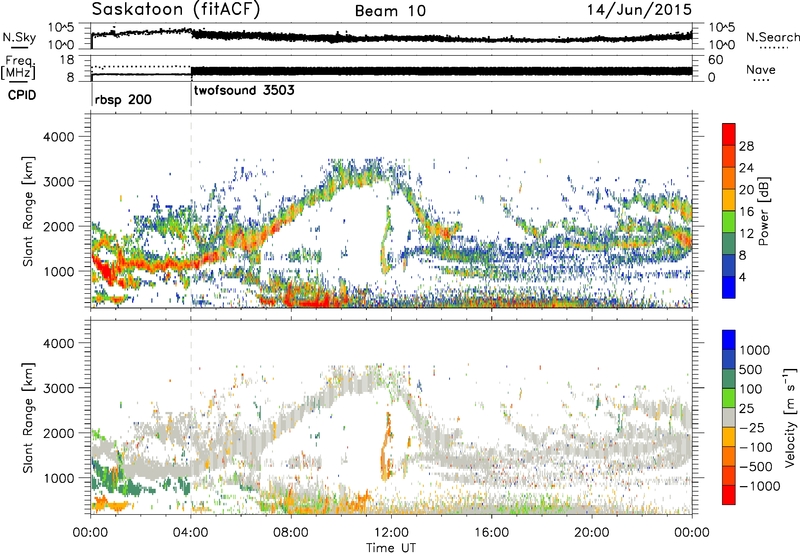Click the 'N.Sky' legend label
Image resolution: width=800 pixels, height=554 pixels.
point(19,37)
